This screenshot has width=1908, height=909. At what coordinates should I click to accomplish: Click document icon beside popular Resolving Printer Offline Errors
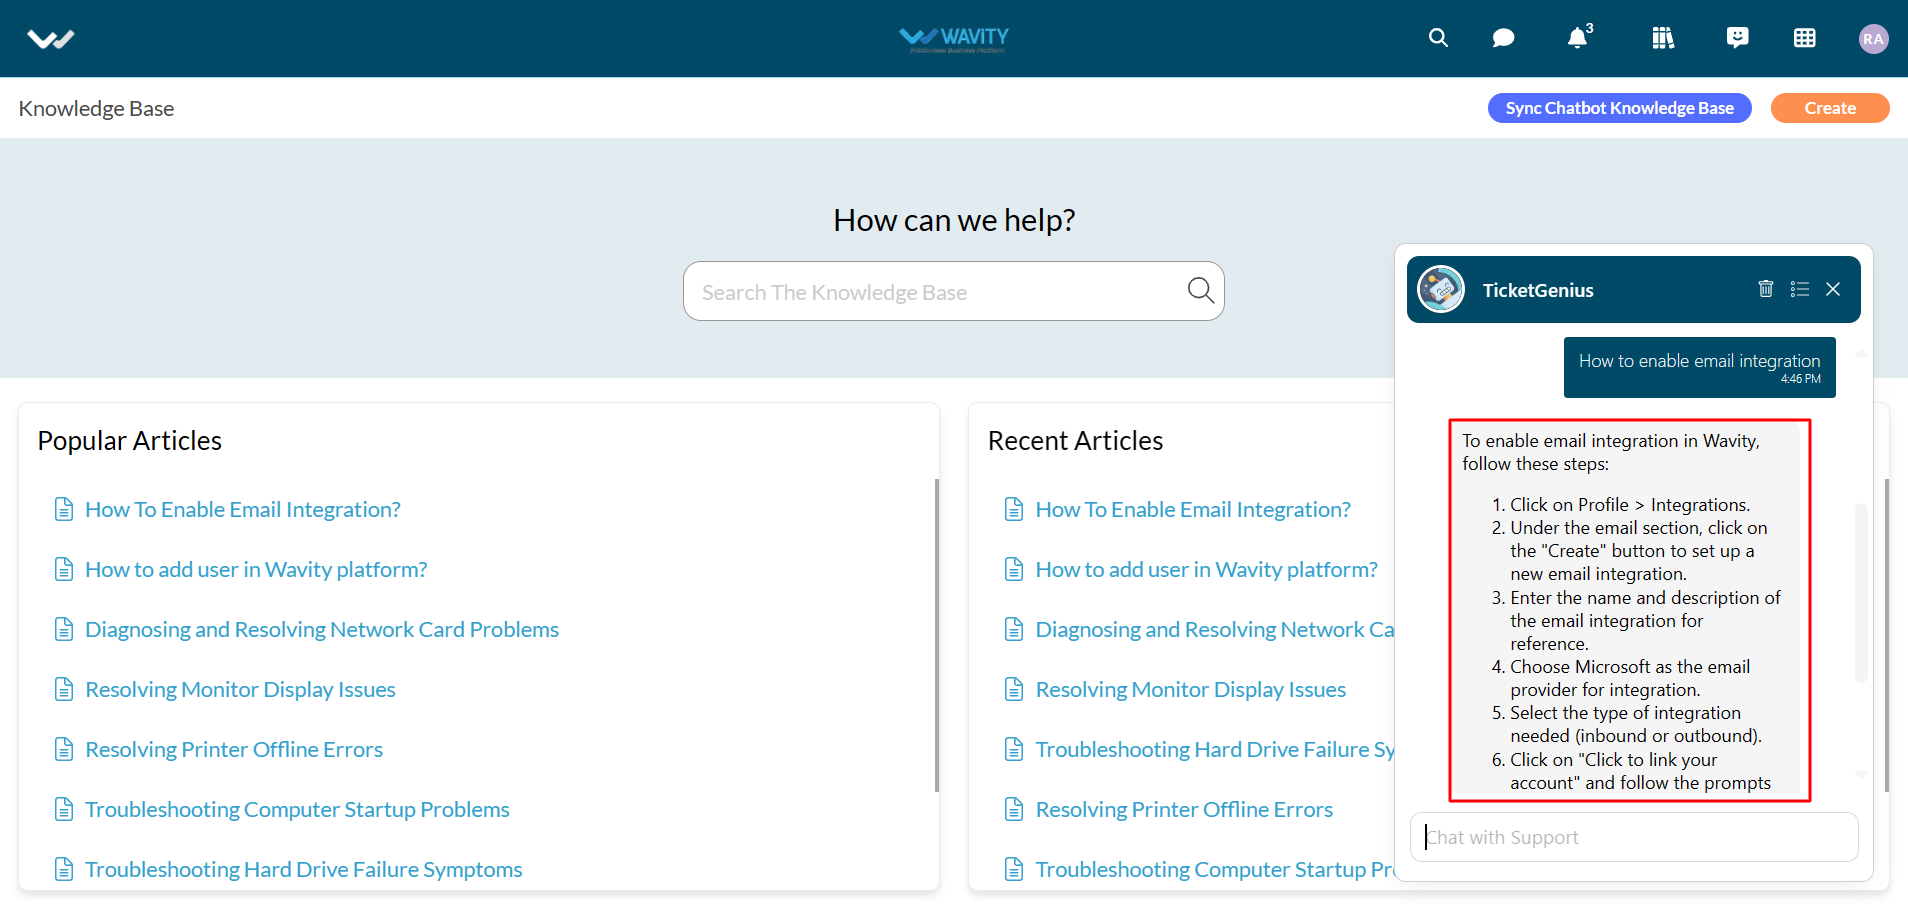pos(64,749)
